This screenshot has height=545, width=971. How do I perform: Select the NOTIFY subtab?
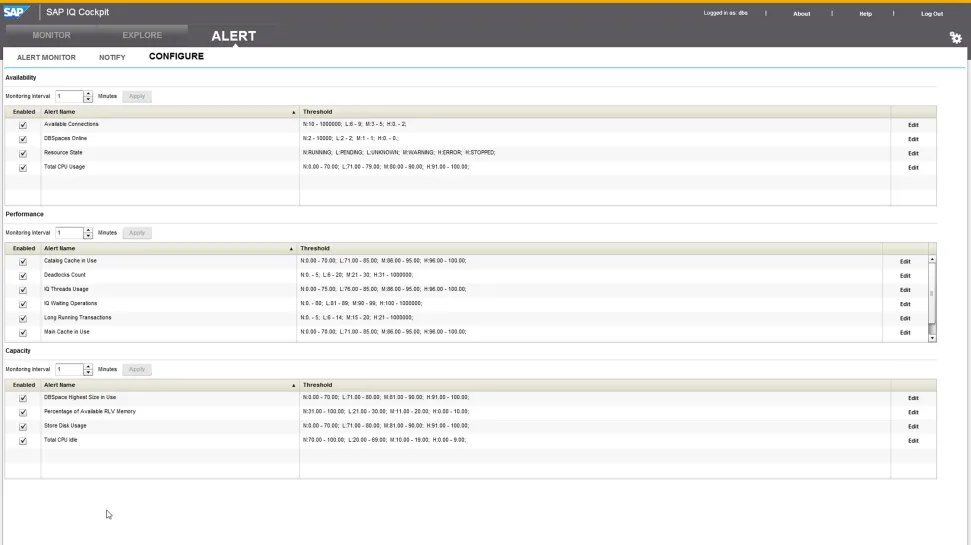112,57
